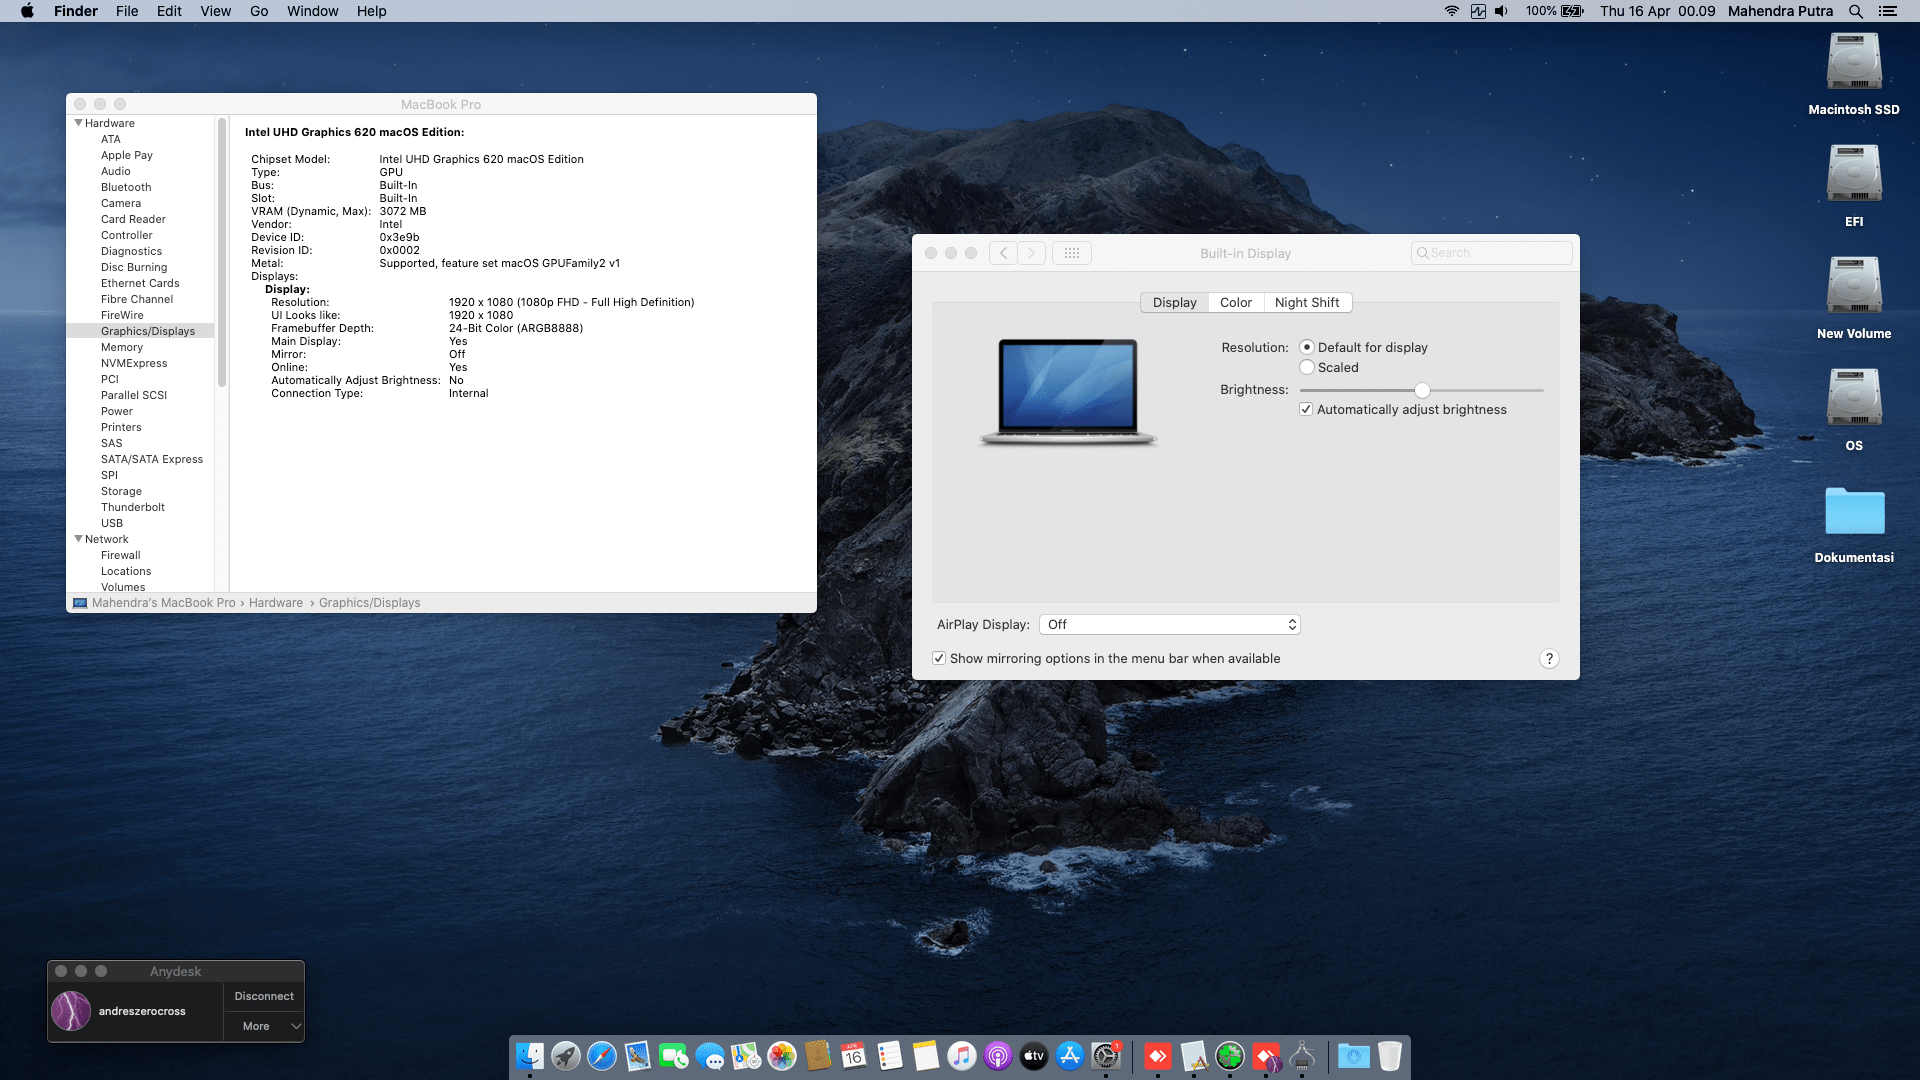
Task: Click the Forward arrow in Built-in Display
Action: (x=1032, y=253)
